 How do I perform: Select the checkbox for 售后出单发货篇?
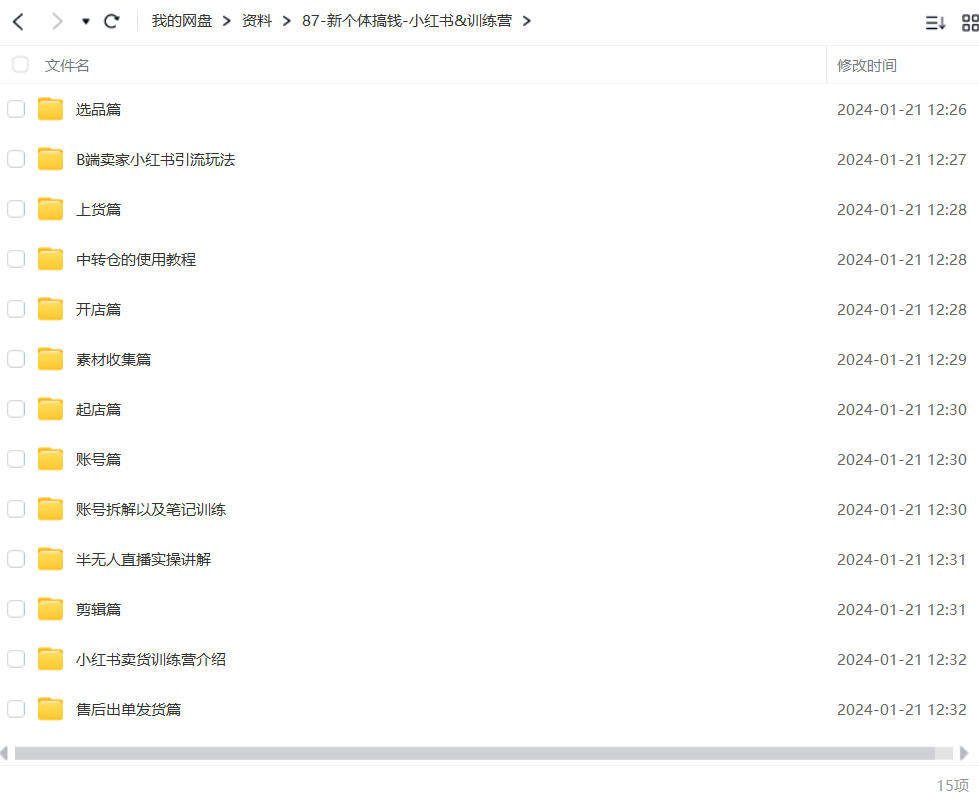click(x=16, y=709)
